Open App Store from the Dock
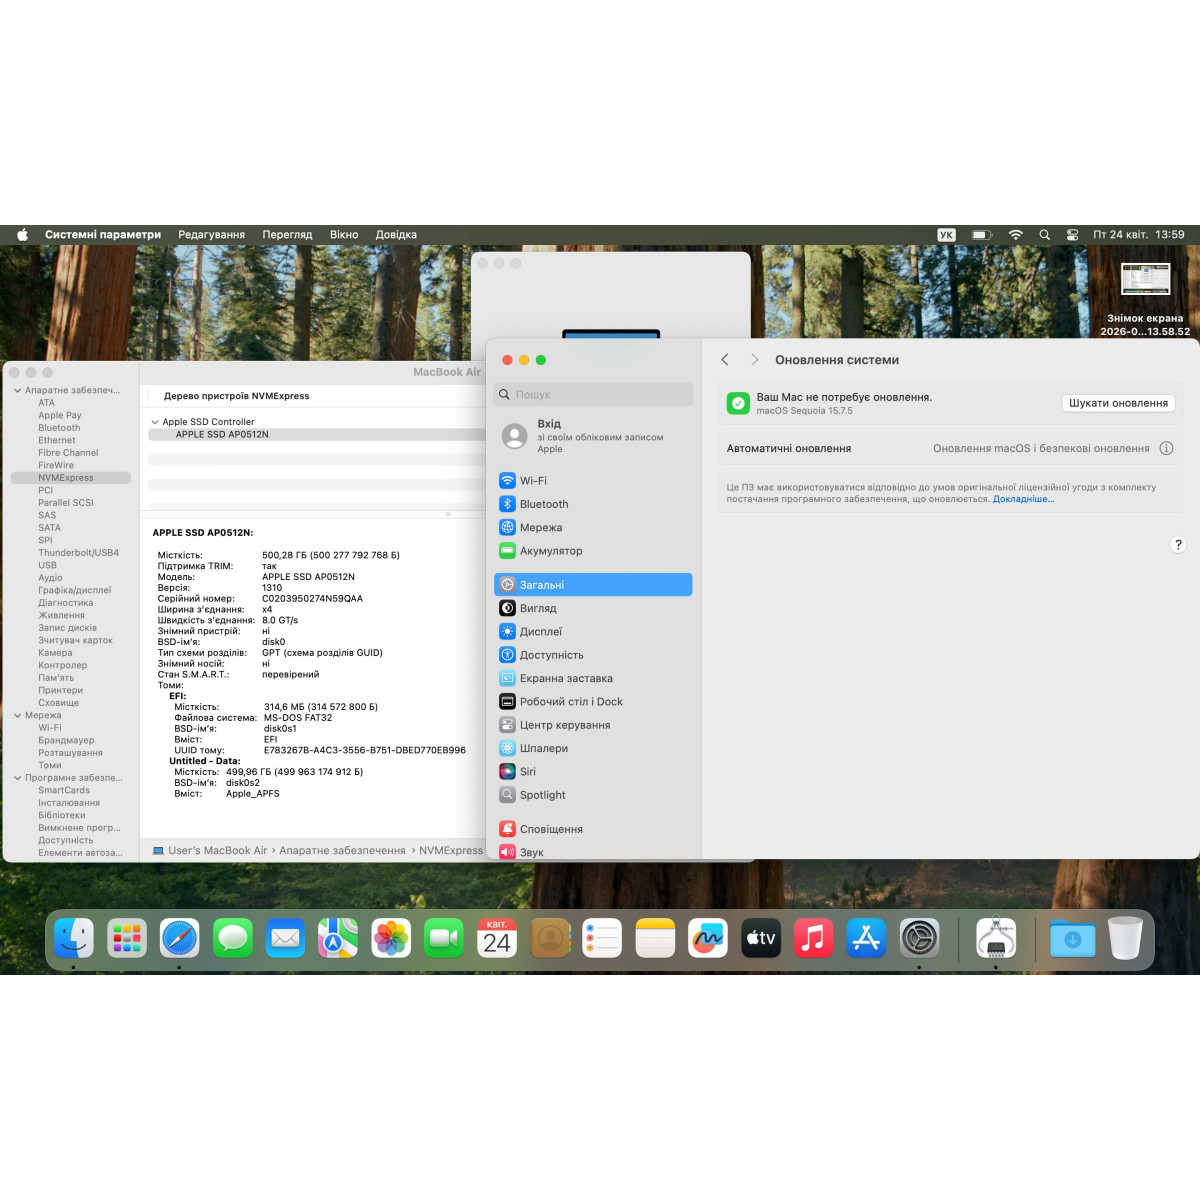Screen dimensions: 1200x1200 coord(866,938)
